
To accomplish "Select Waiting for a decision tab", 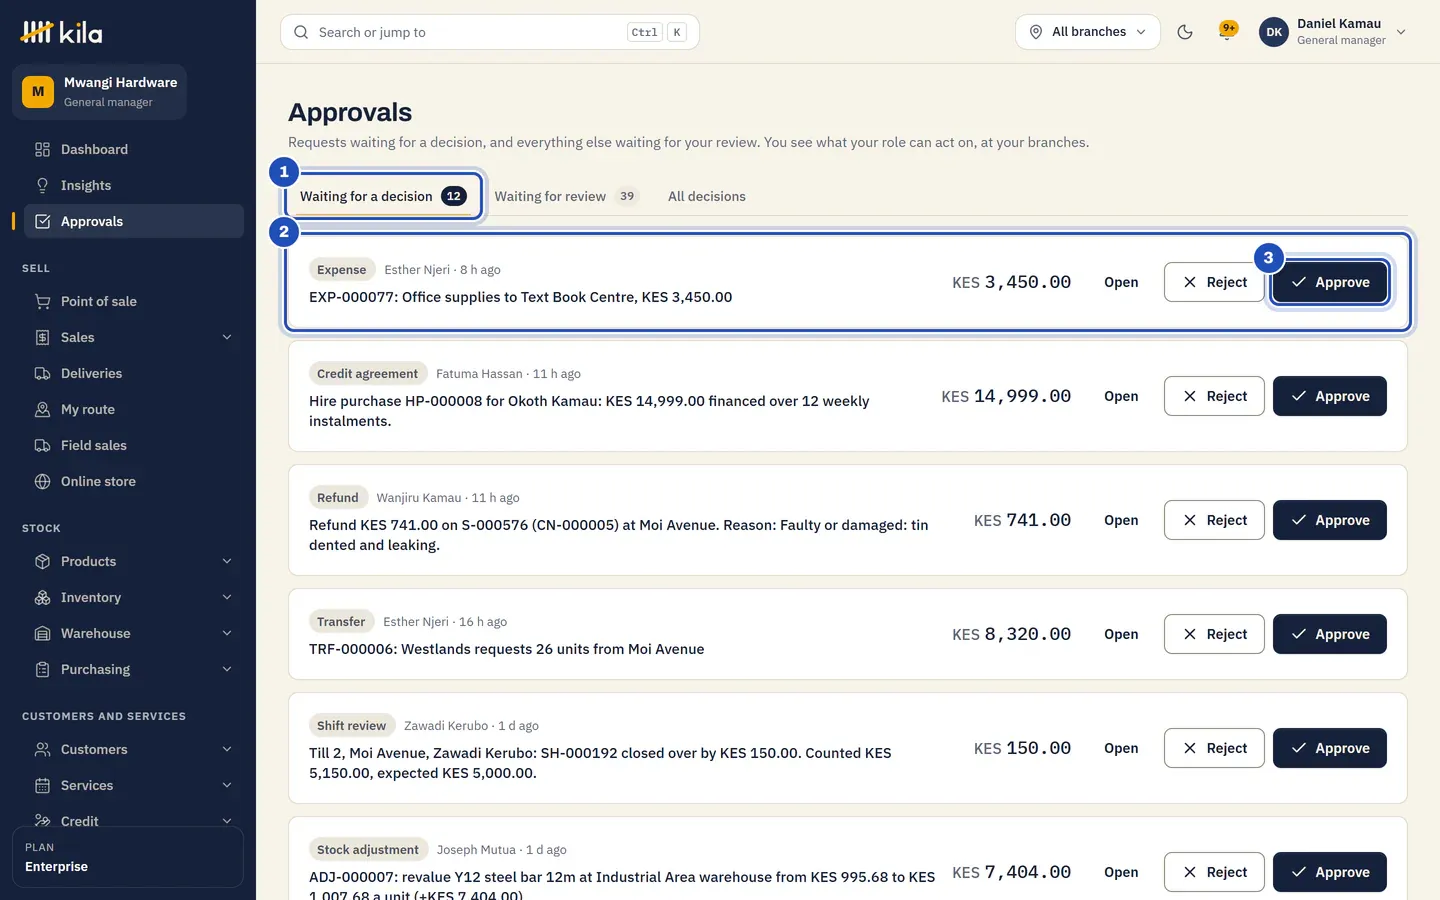I will (383, 196).
